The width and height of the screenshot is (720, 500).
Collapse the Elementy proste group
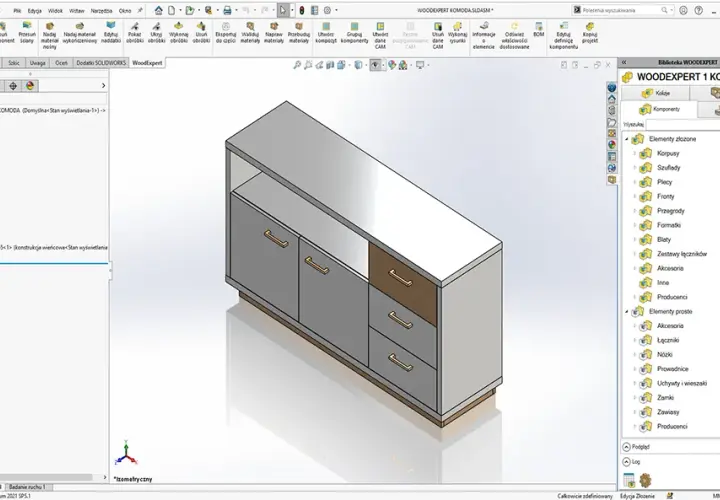coord(627,312)
